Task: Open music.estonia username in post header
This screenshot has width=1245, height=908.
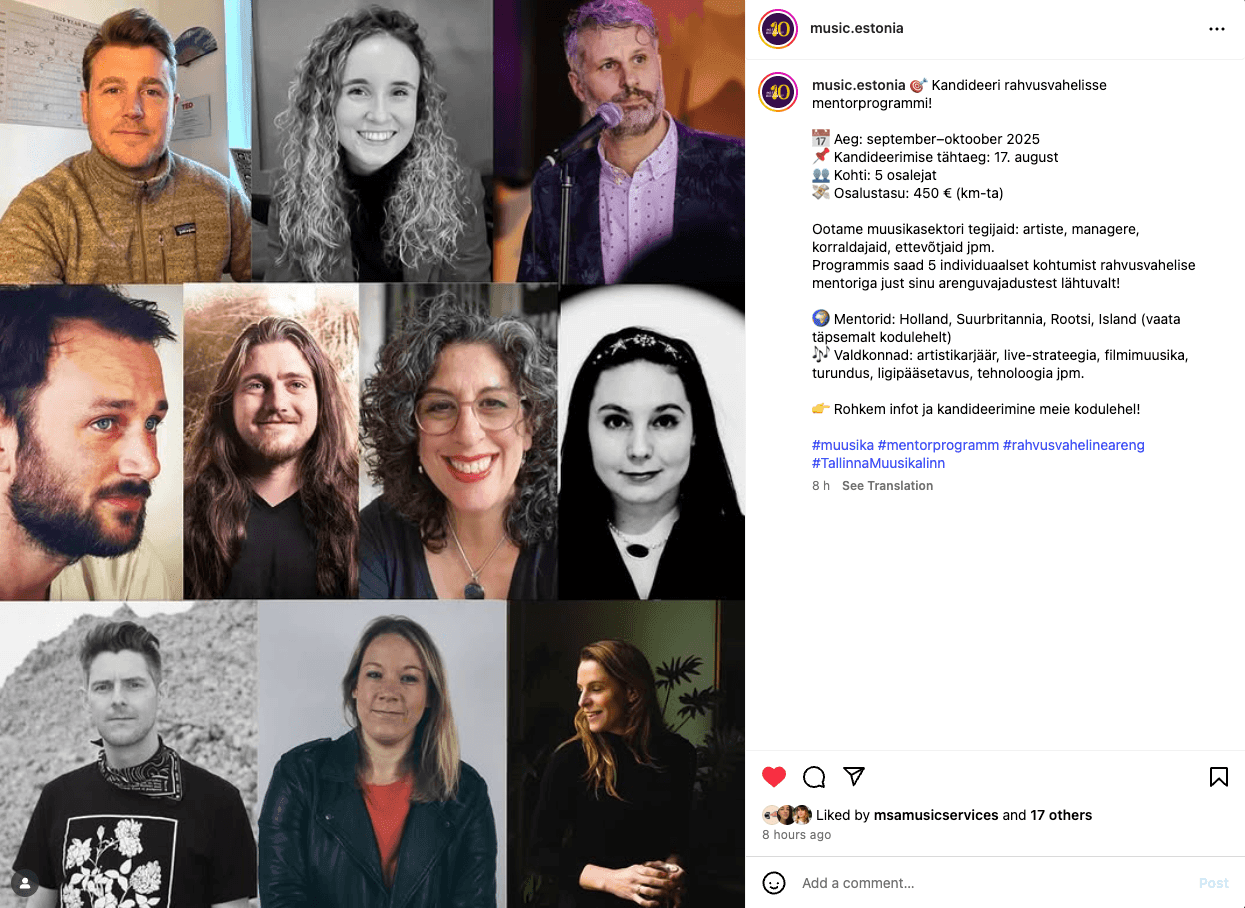Action: [856, 28]
